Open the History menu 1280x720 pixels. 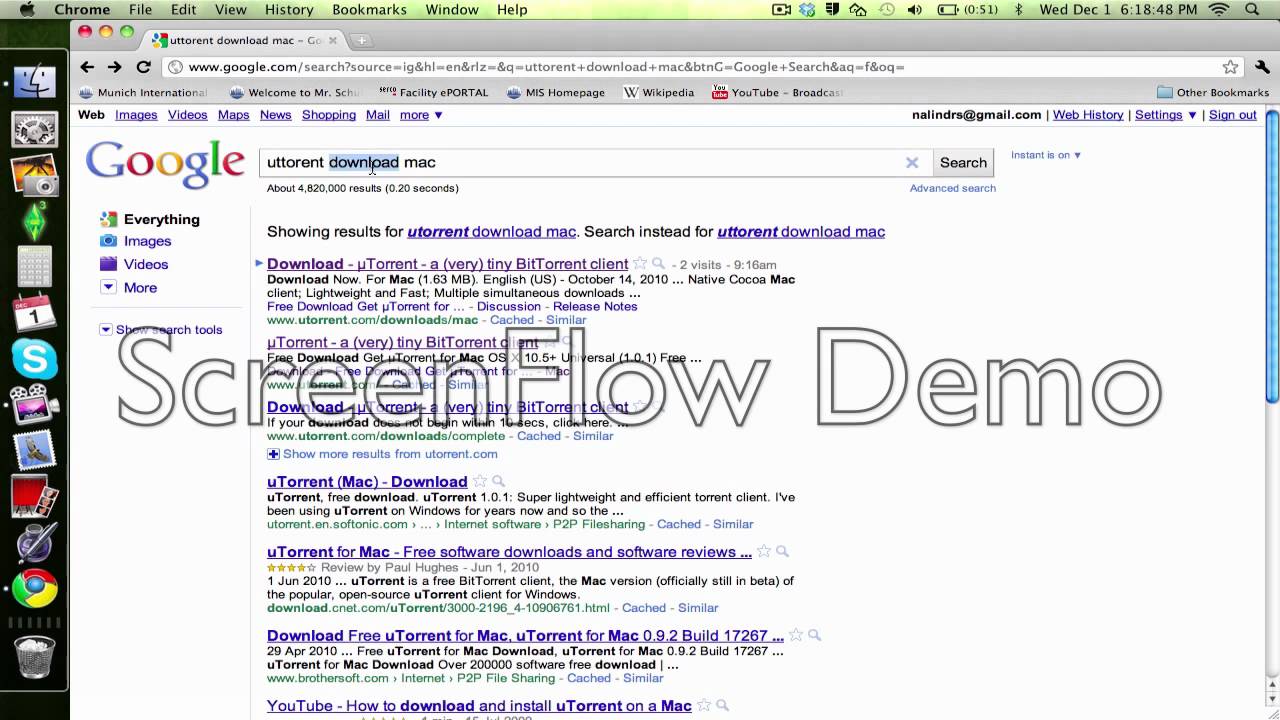pos(289,9)
